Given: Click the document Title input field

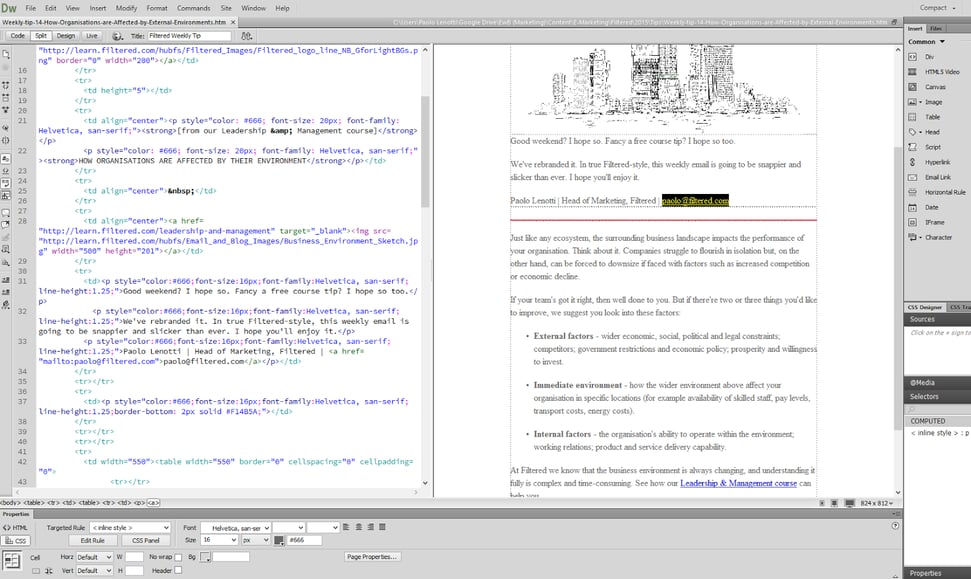Looking at the screenshot, I should pyautogui.click(x=189, y=36).
